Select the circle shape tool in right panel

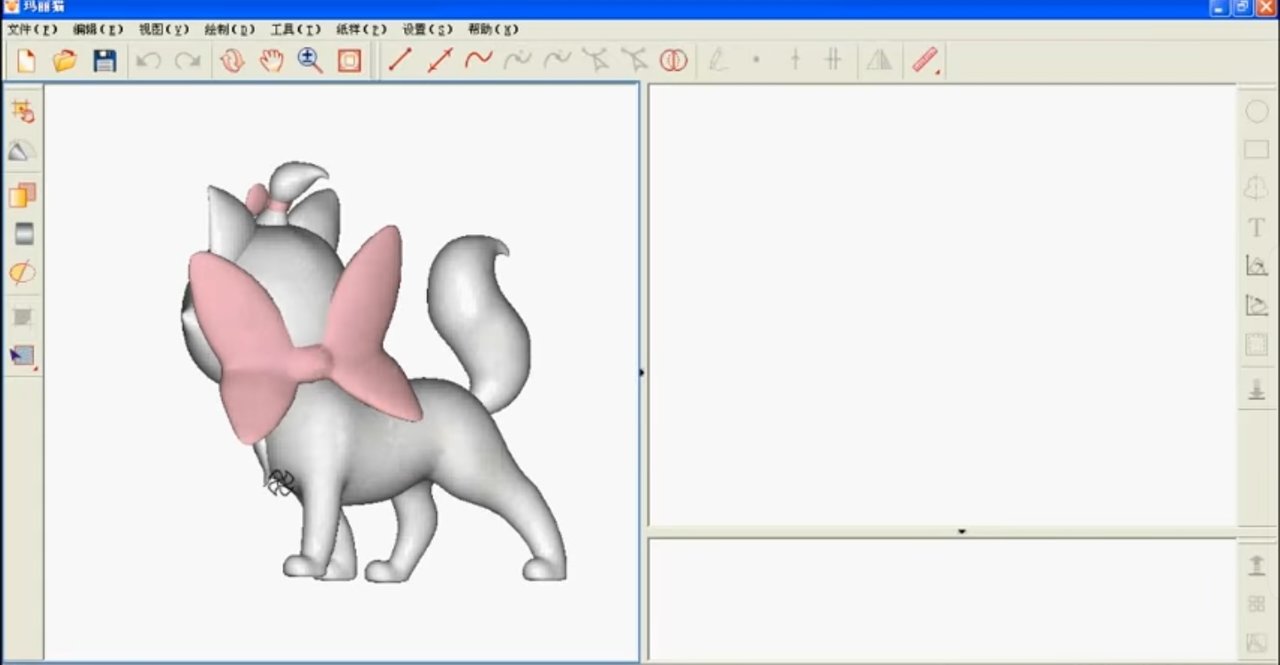(1257, 111)
